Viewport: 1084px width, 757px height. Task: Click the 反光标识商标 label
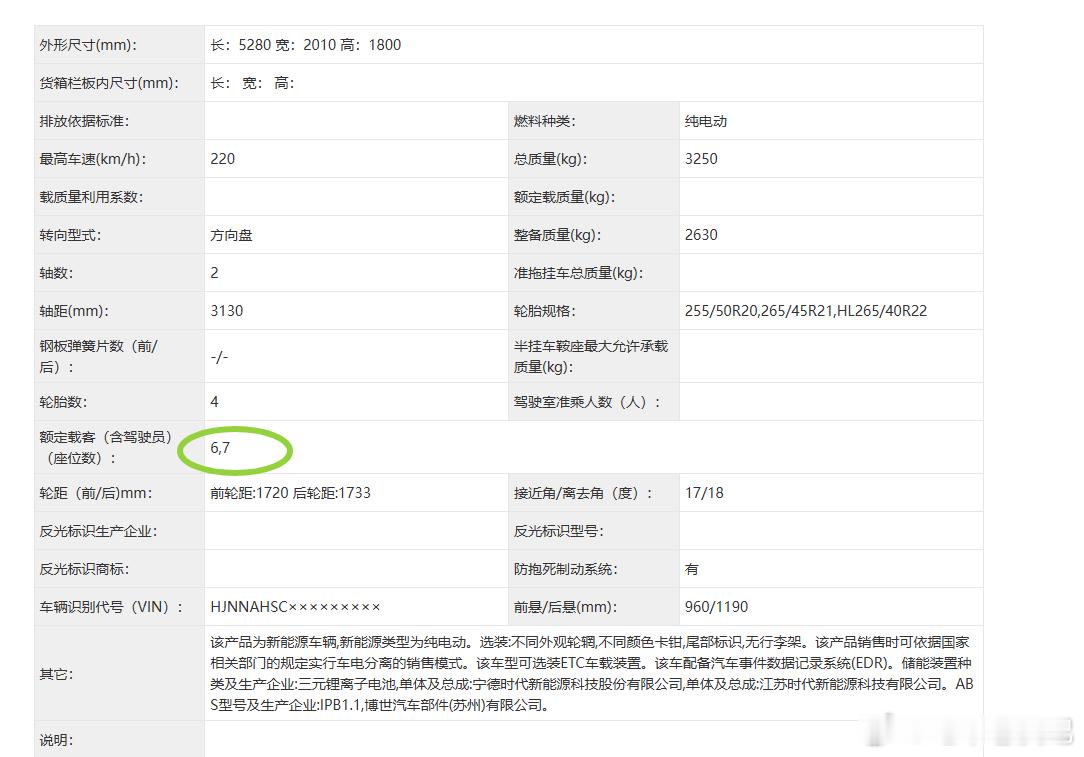coord(84,569)
